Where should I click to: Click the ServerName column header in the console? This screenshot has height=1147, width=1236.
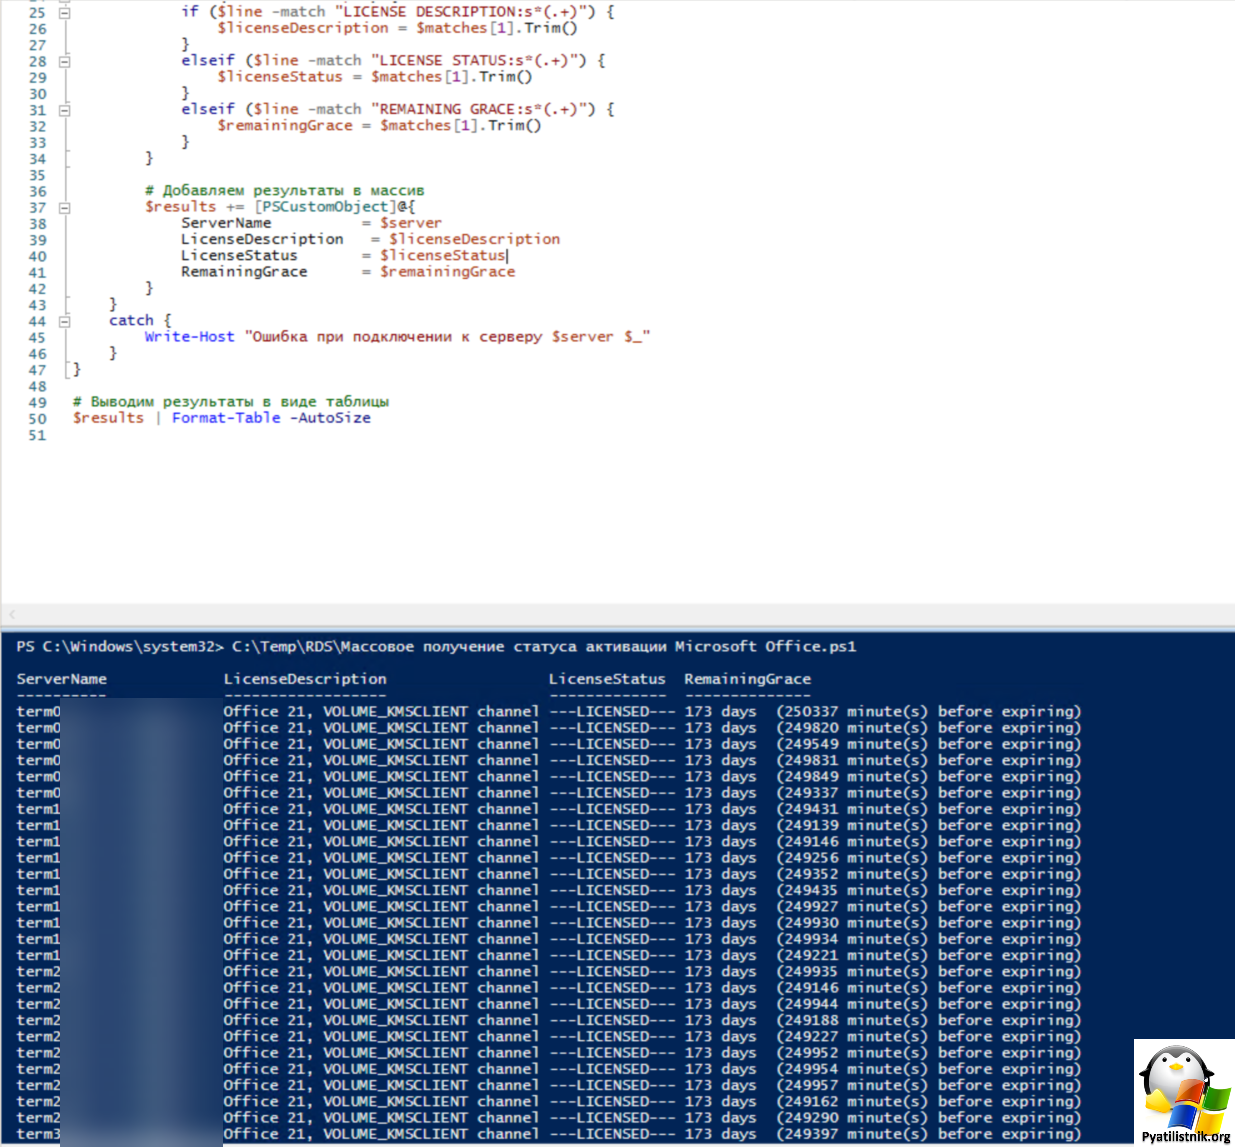[62, 679]
